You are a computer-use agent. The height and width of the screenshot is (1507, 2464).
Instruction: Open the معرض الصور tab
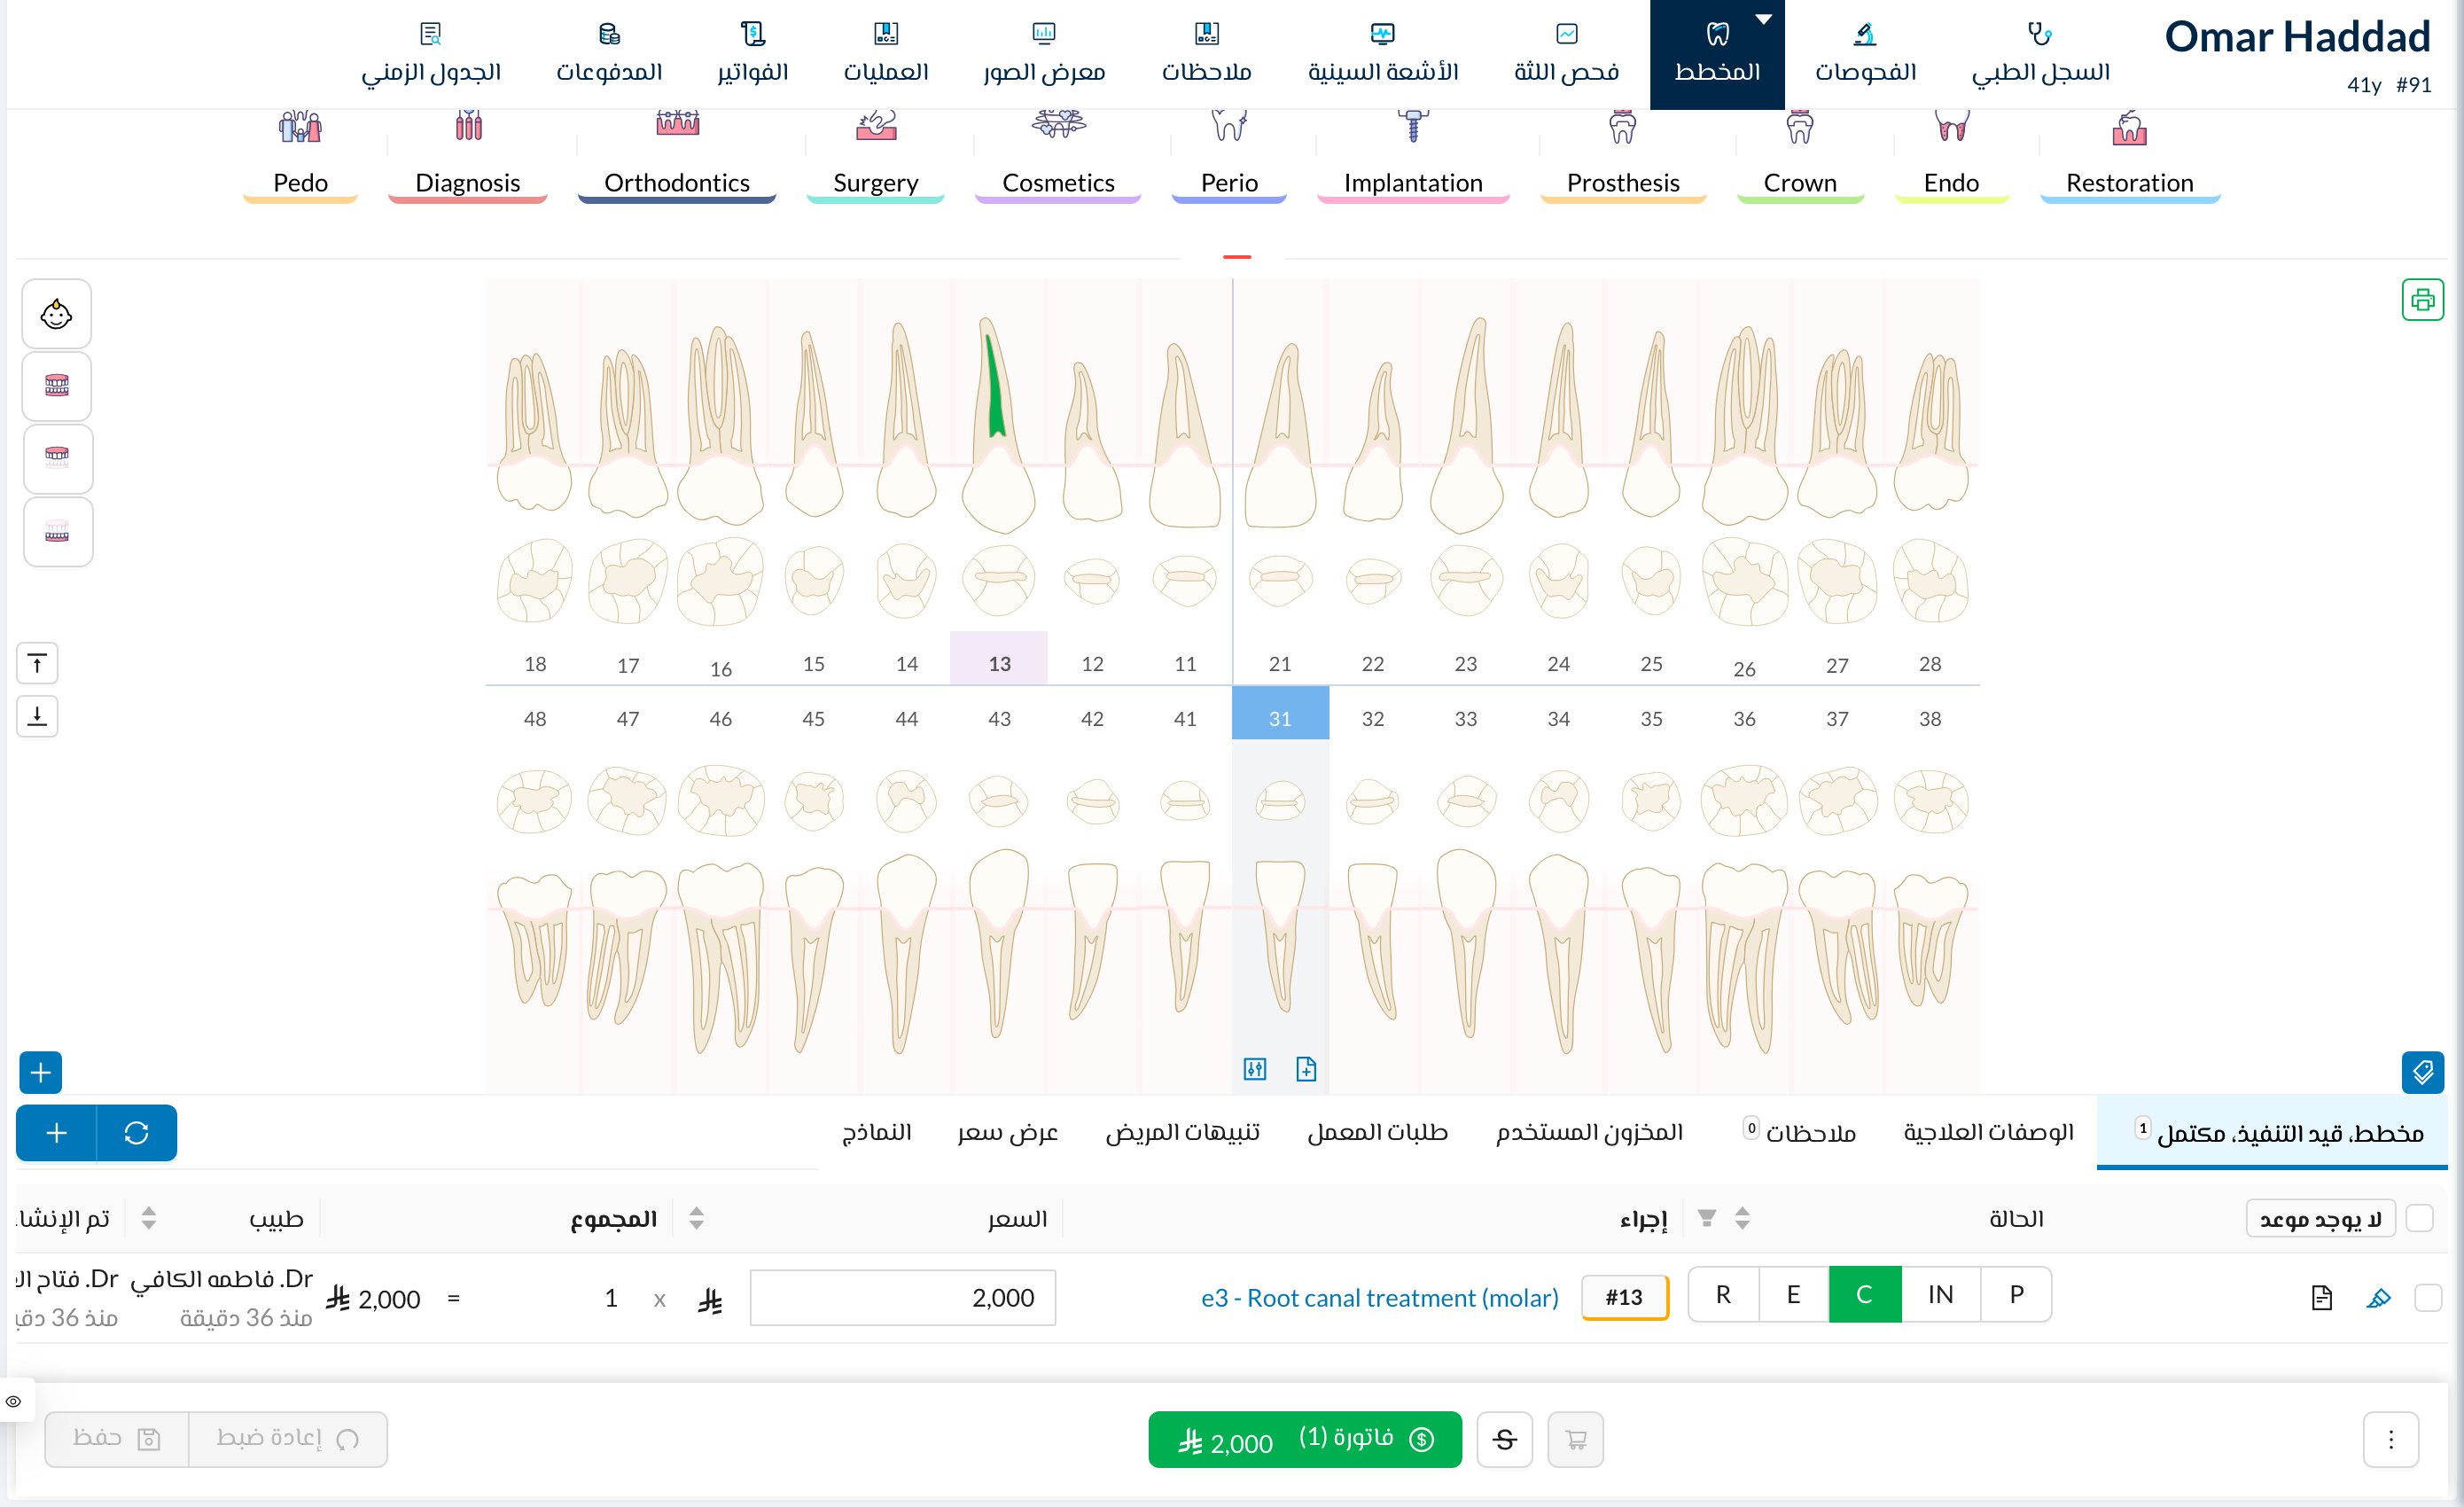pyautogui.click(x=1043, y=54)
